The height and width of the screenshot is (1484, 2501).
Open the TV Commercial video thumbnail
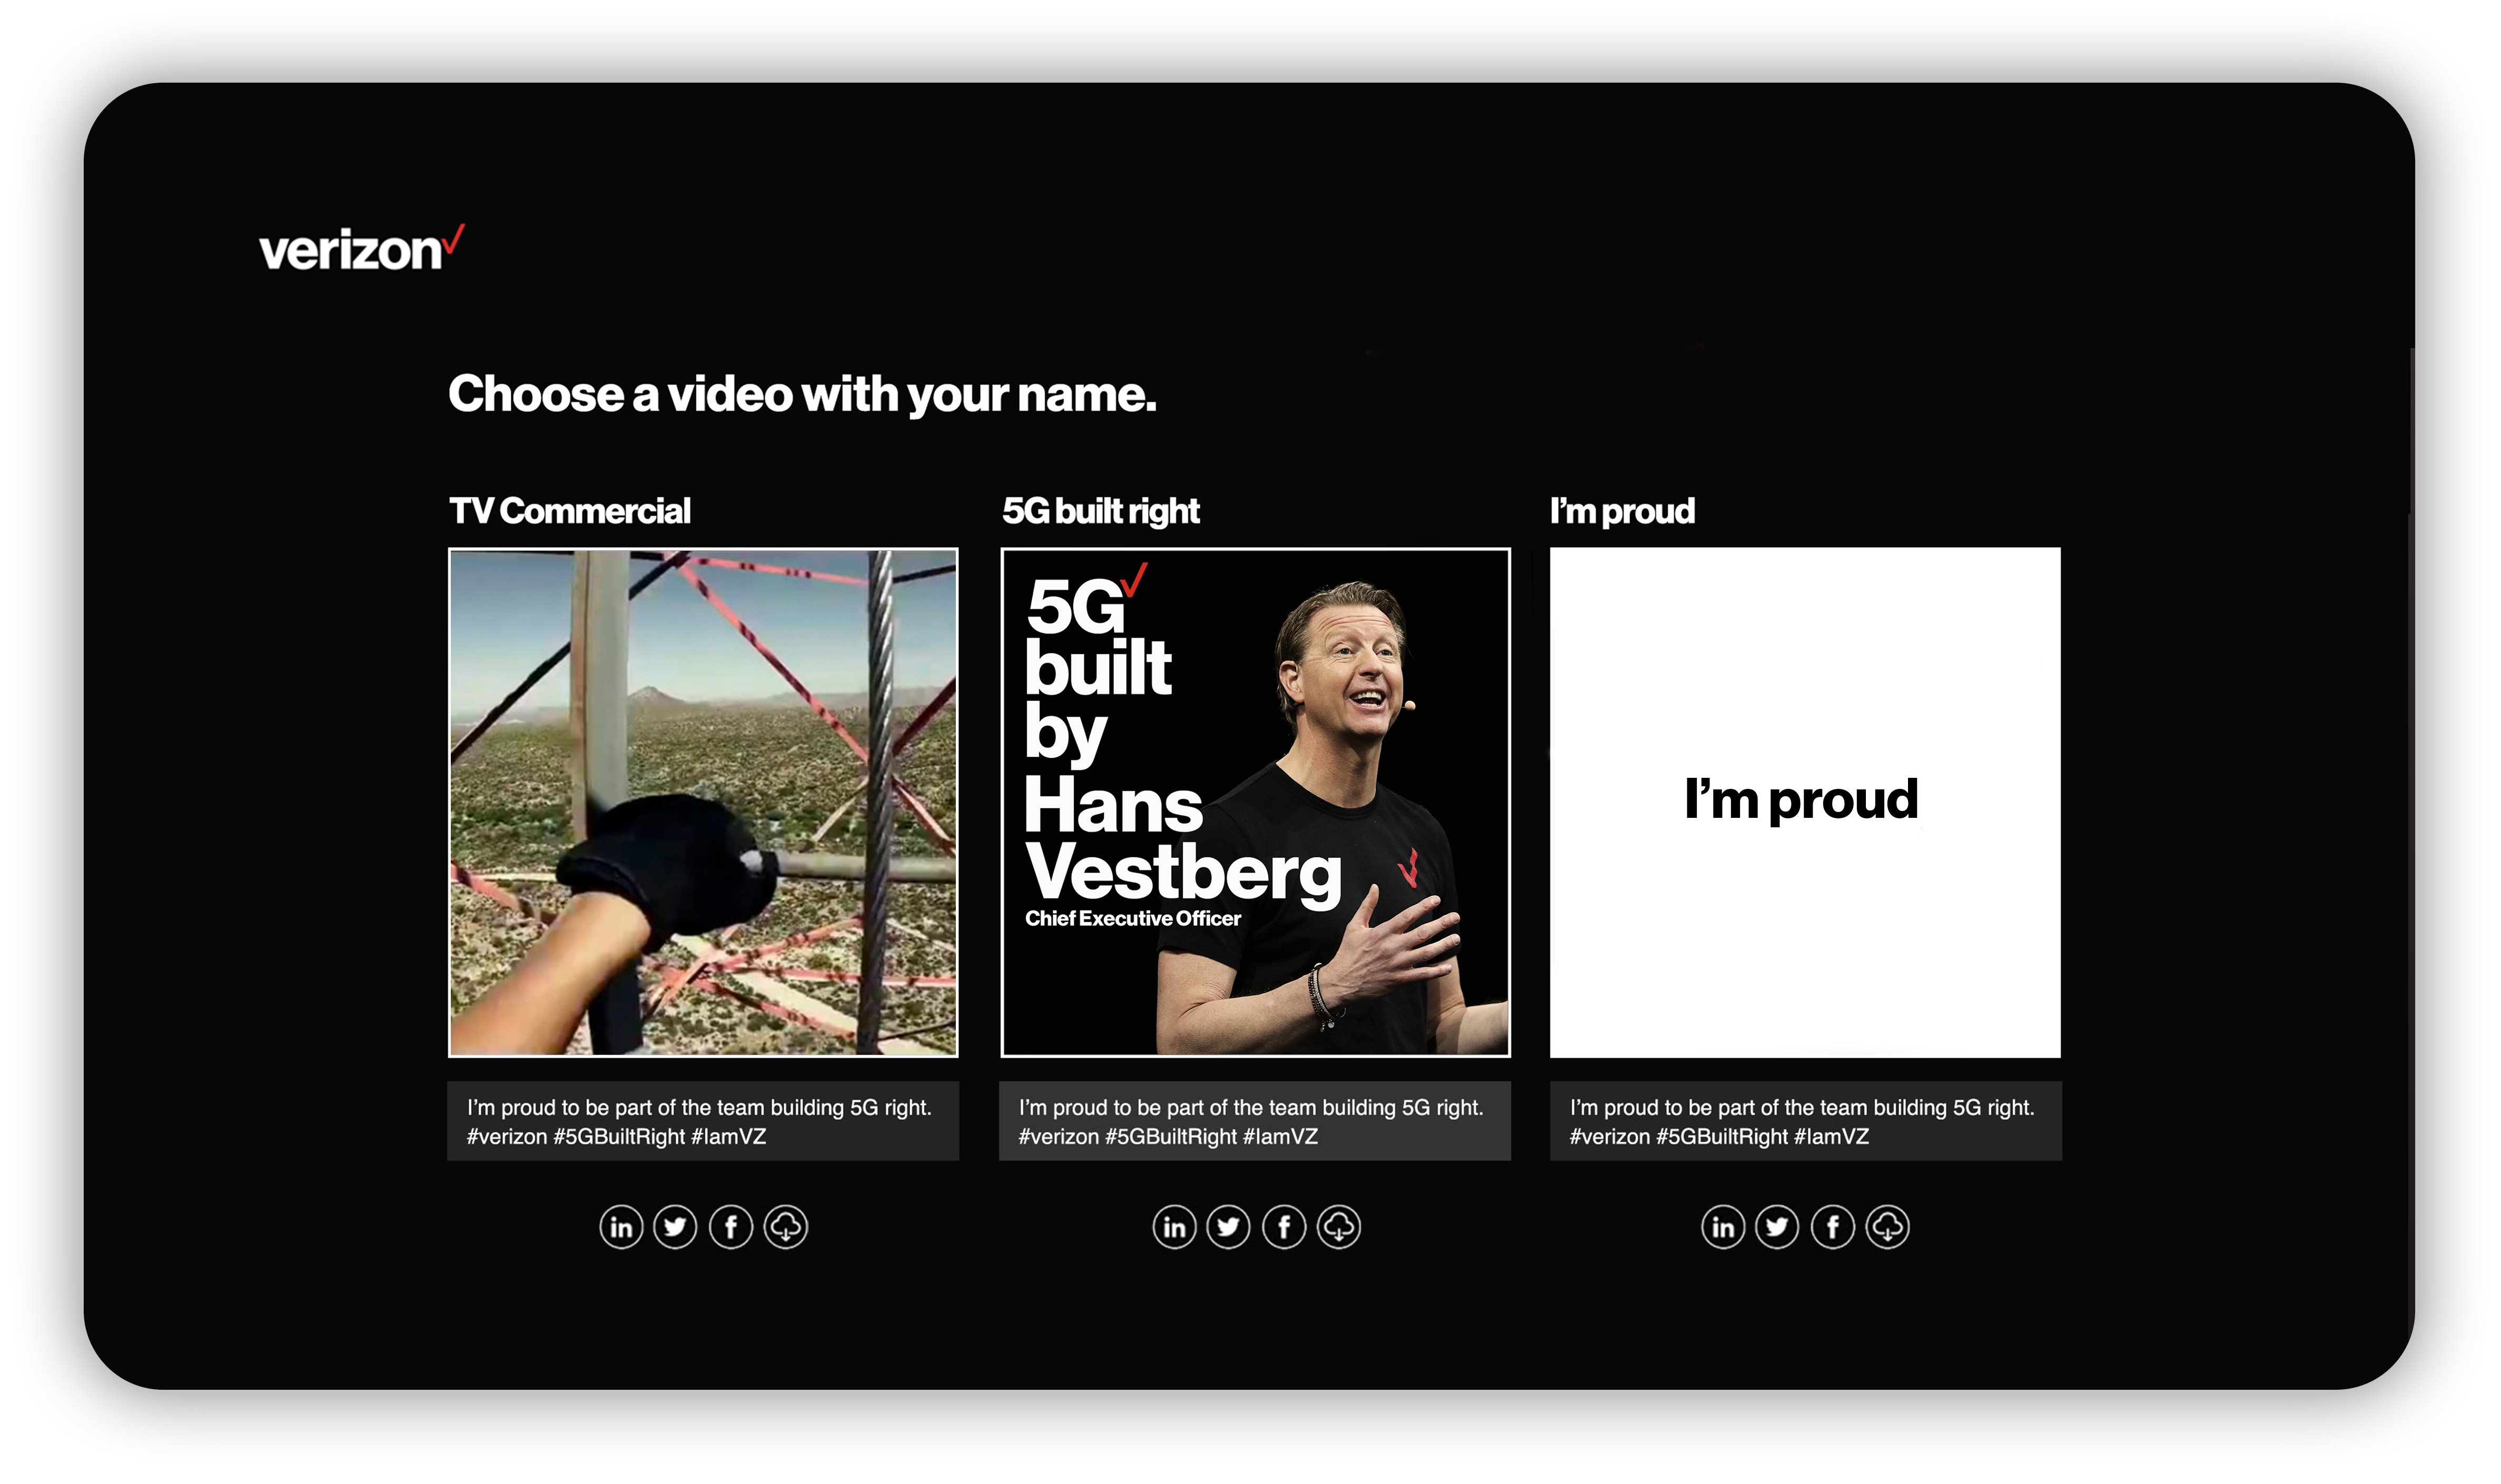tap(703, 802)
